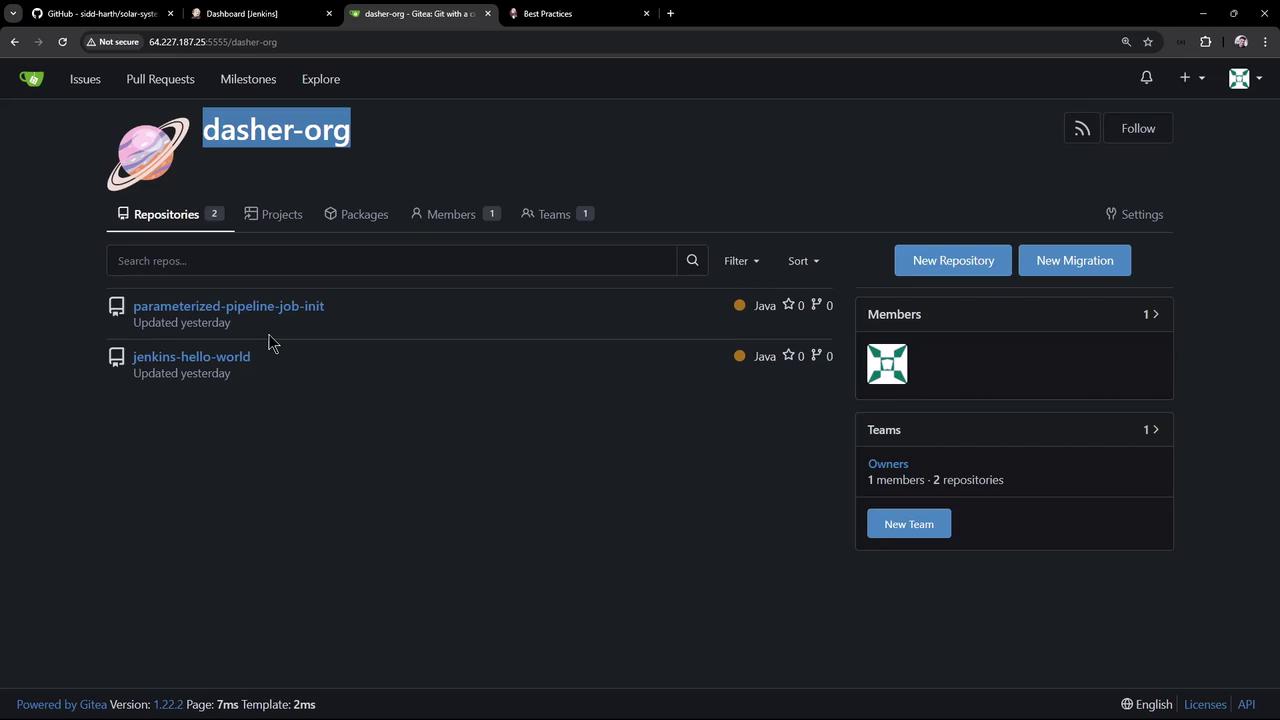Open the English language selector in footer
The height and width of the screenshot is (720, 1280).
pos(1146,704)
